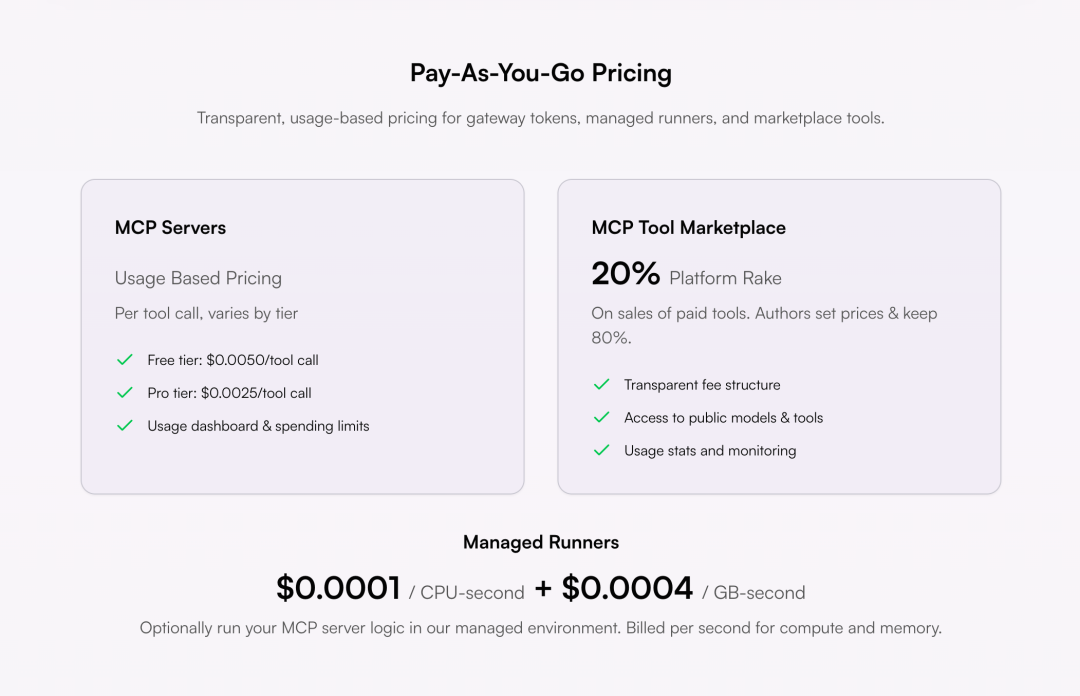Click the Free tier $0.0050/tool call text
Screen dimensions: 1080x696
[x=233, y=360]
